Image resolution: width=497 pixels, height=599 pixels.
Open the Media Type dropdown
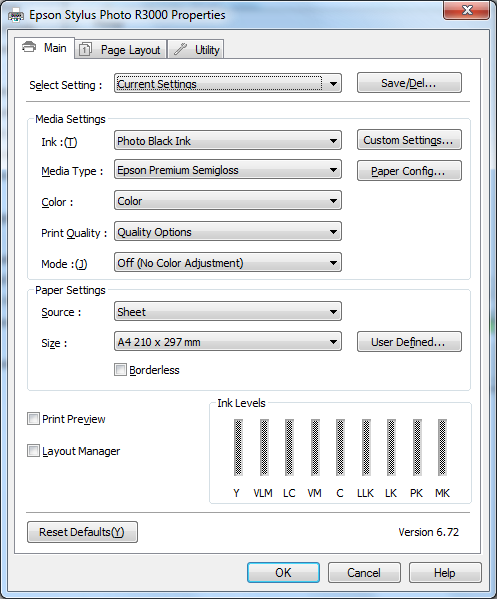pos(228,170)
